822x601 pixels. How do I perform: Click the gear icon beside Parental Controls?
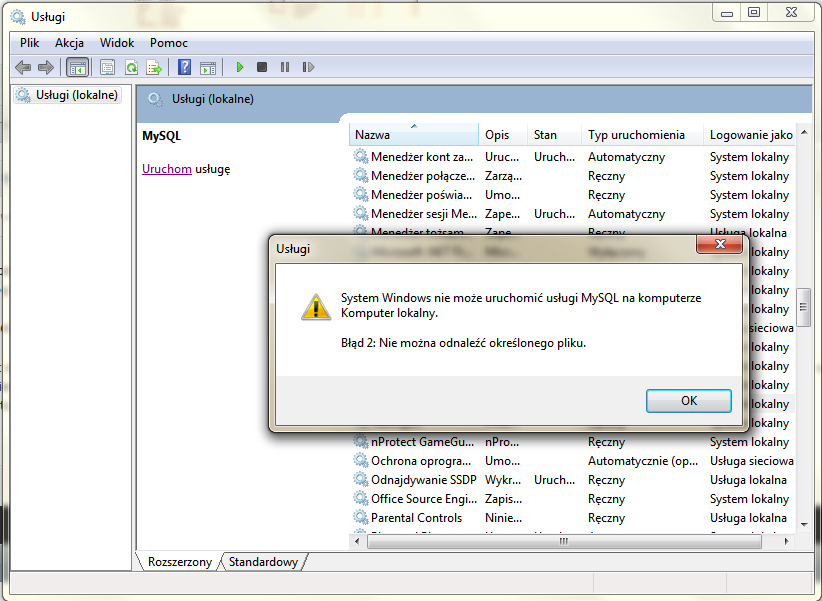point(361,517)
